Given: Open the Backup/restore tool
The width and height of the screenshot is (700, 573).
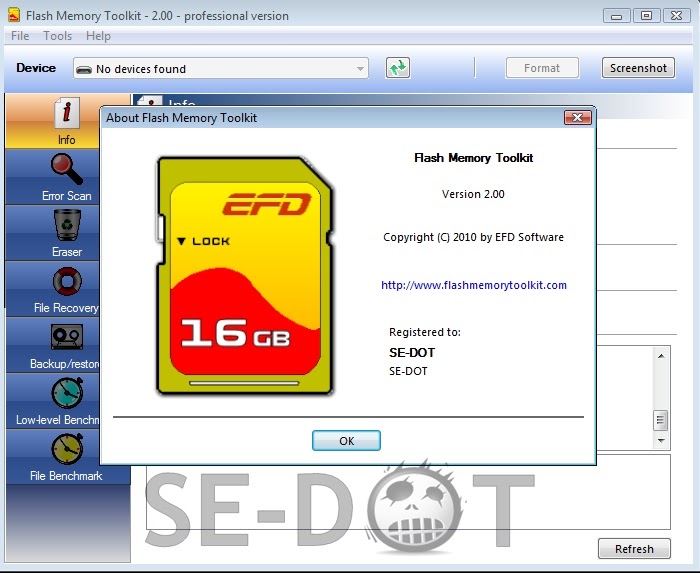Looking at the screenshot, I should pyautogui.click(x=53, y=345).
